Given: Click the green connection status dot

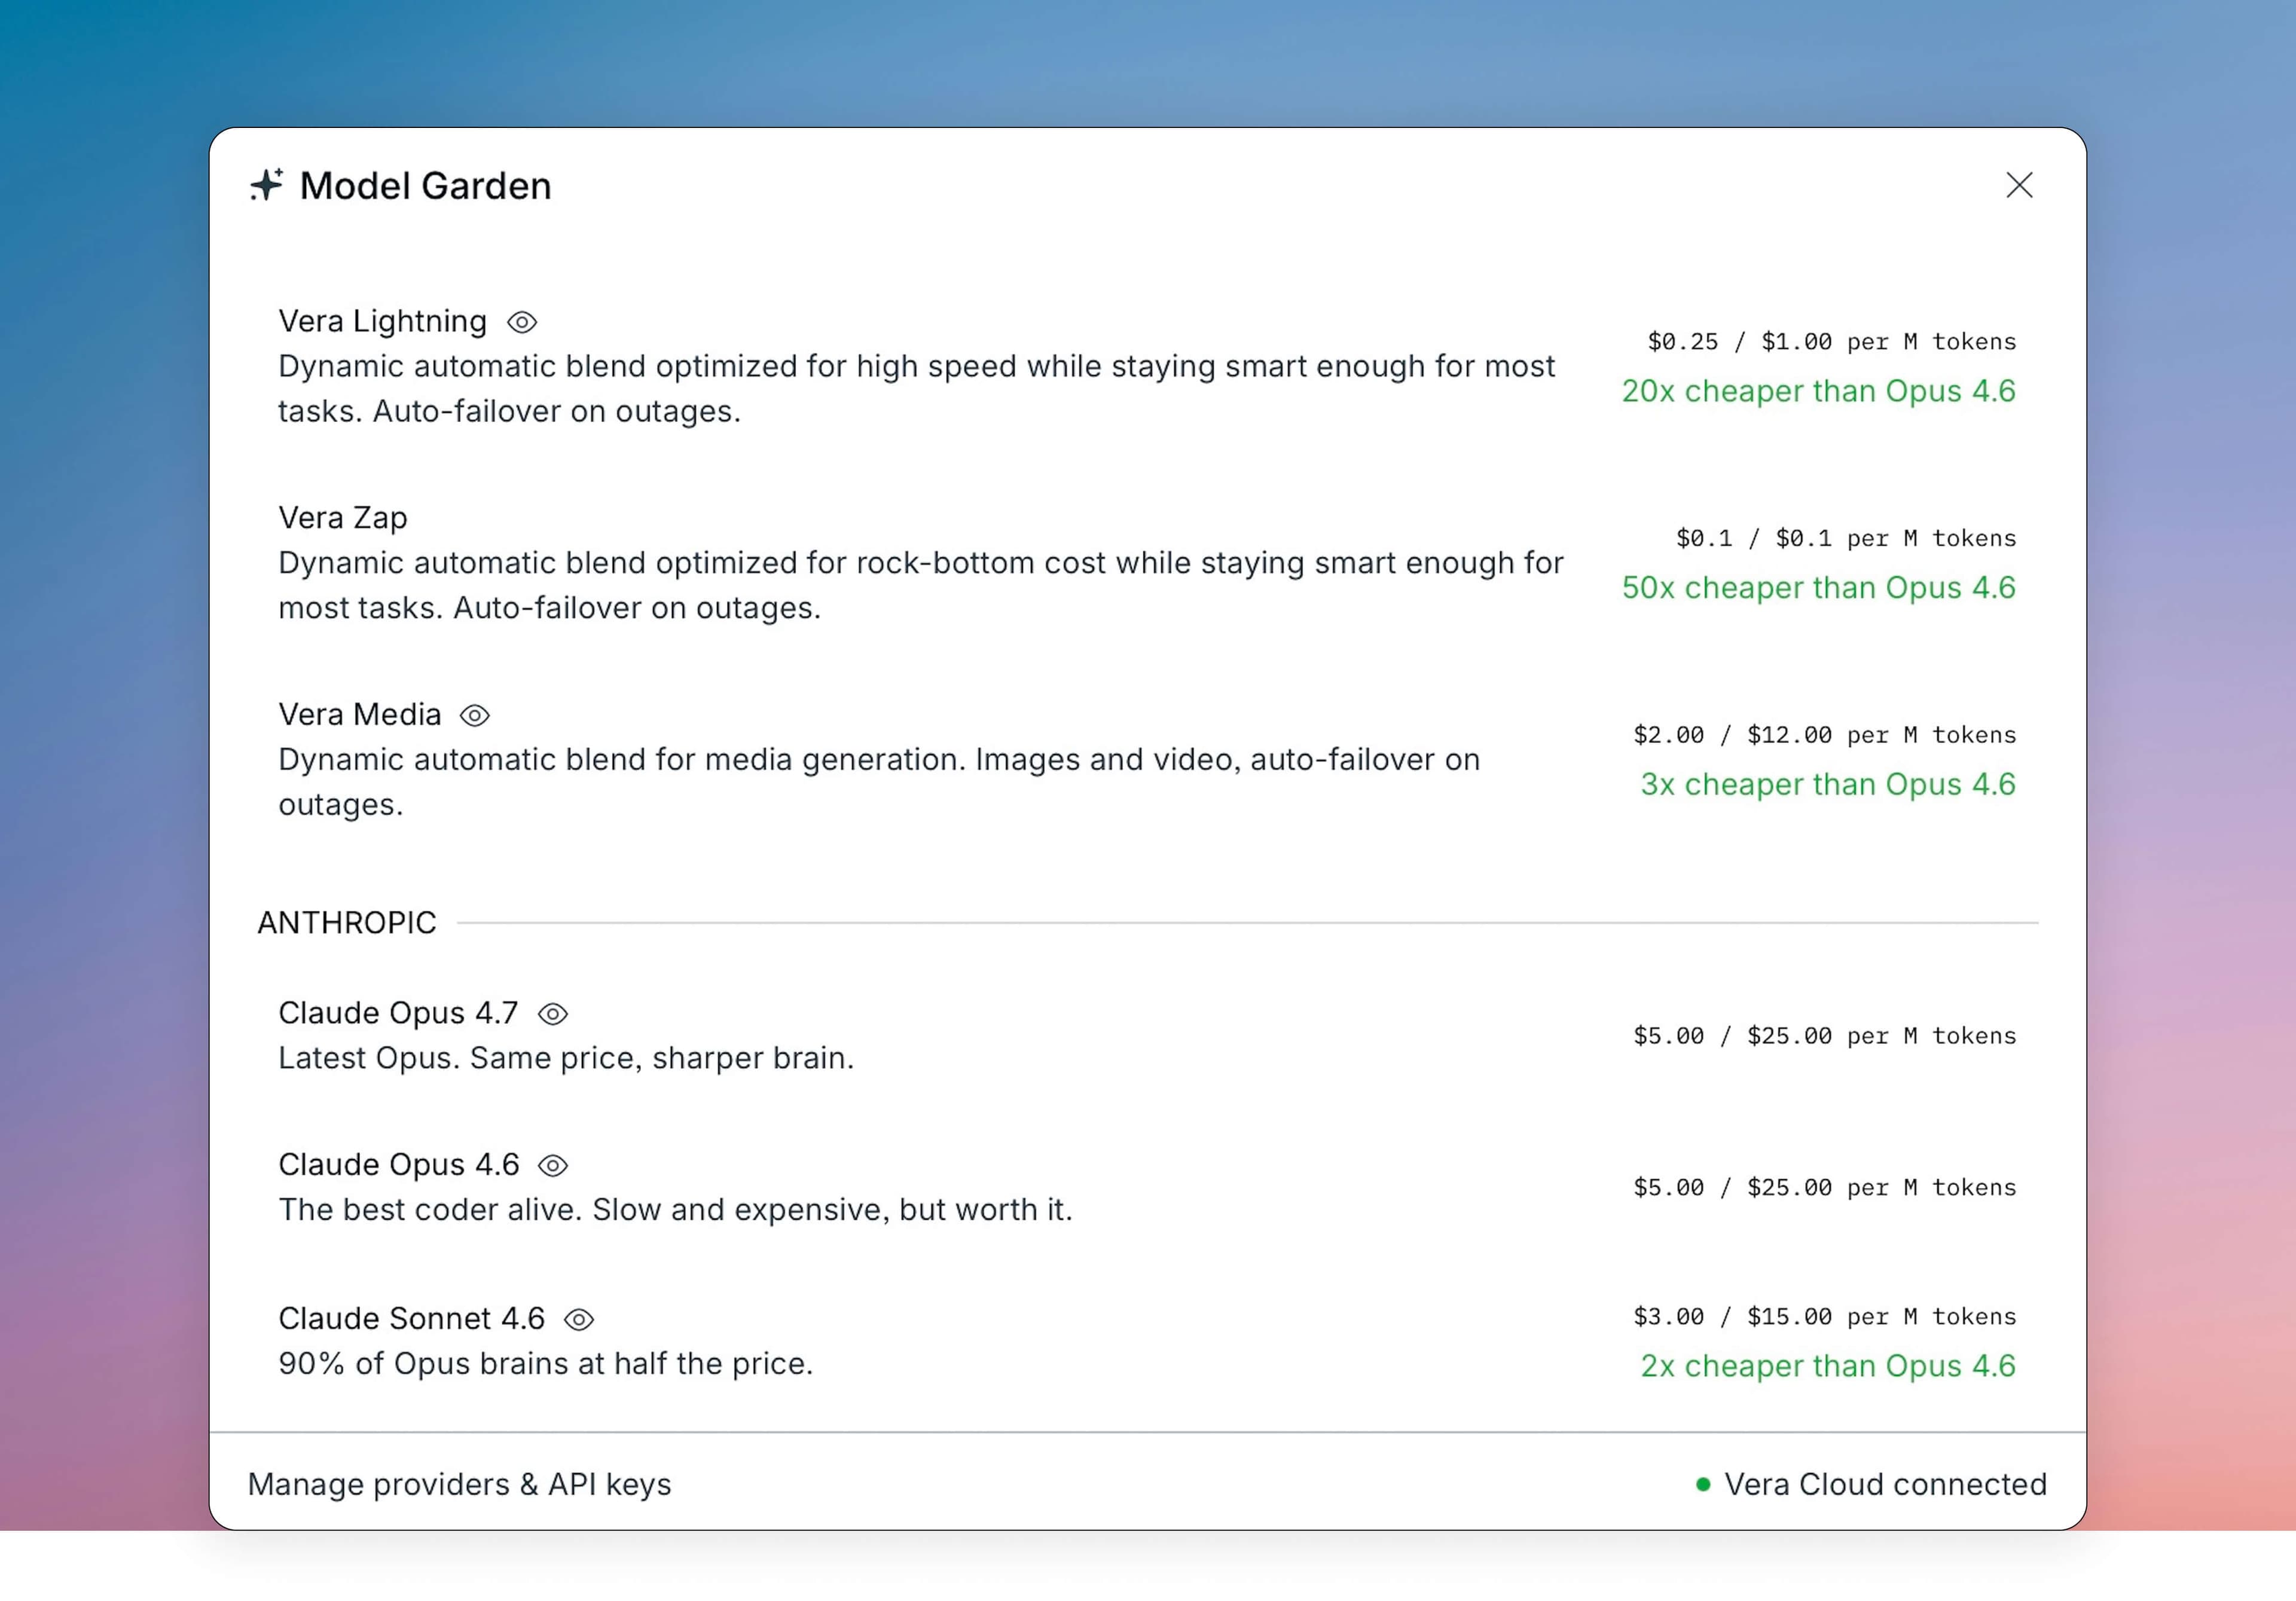Looking at the screenshot, I should 1703,1485.
